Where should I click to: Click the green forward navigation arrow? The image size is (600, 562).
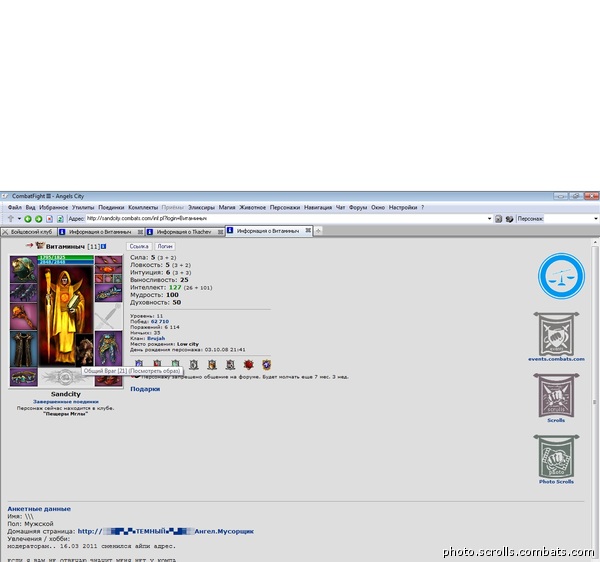[38, 219]
